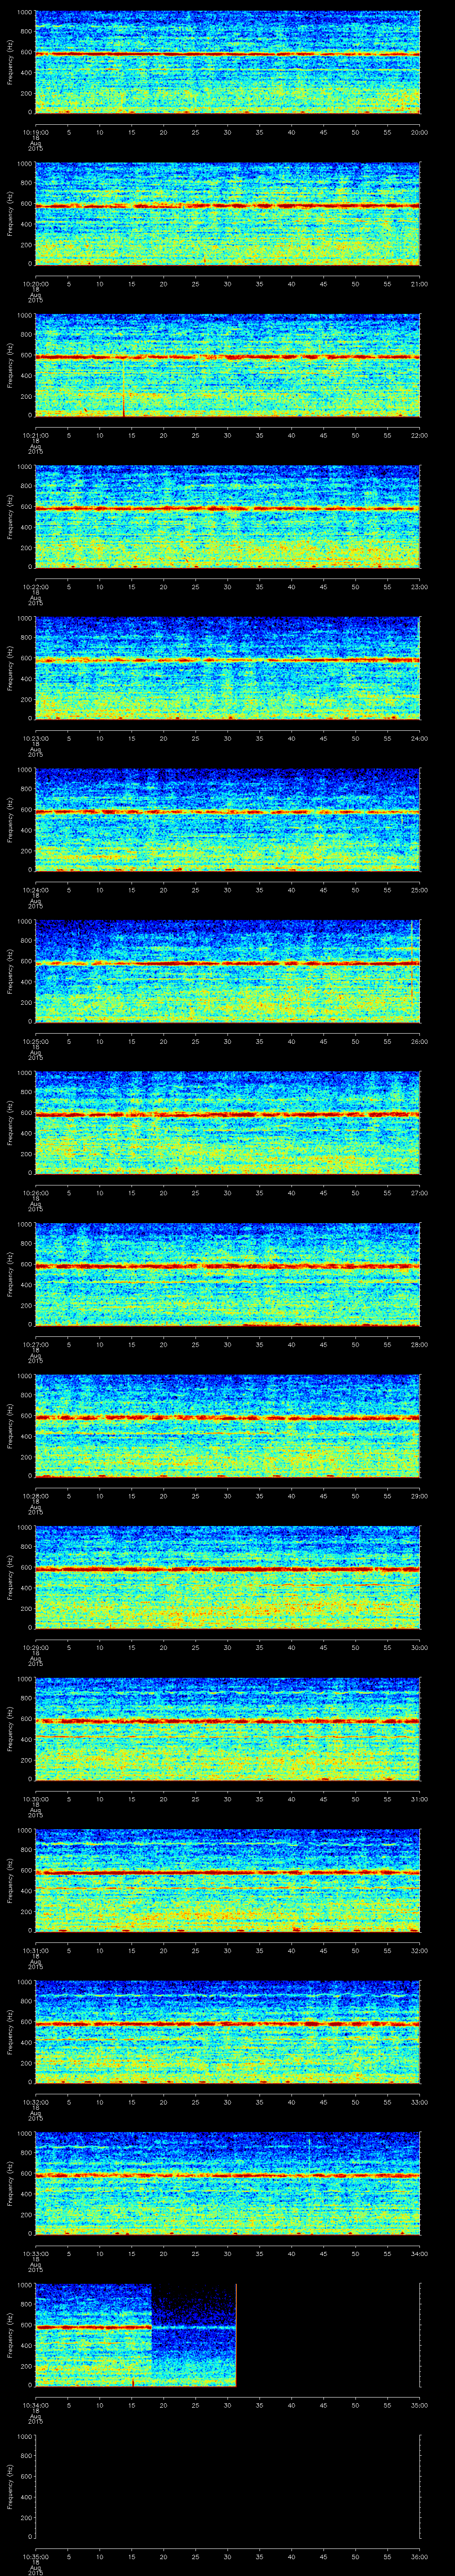Image resolution: width=455 pixels, height=2576 pixels.
Task: Select the 10:27:00 start label
Action: (x=35, y=1344)
